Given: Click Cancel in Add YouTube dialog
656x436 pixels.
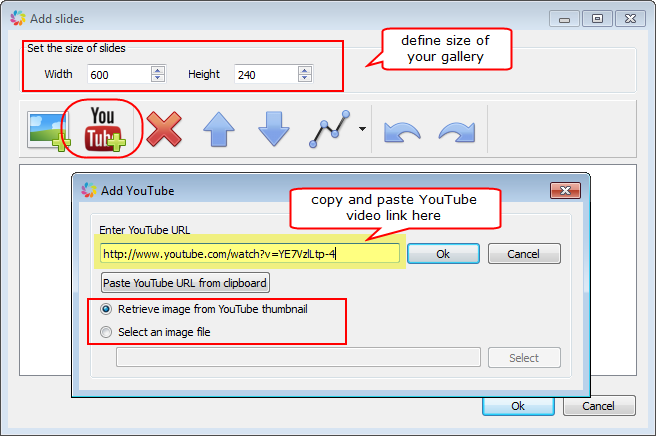Looking at the screenshot, I should coord(524,254).
